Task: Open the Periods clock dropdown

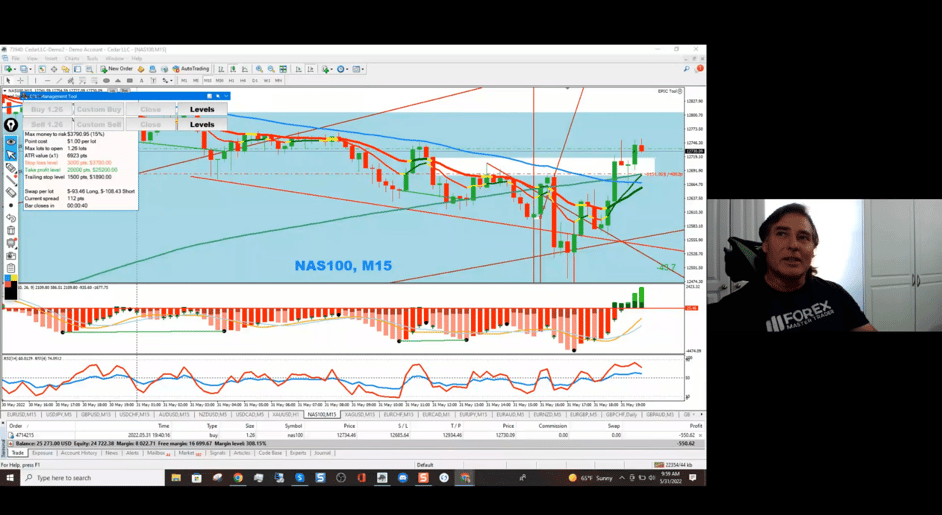Action: (343, 69)
